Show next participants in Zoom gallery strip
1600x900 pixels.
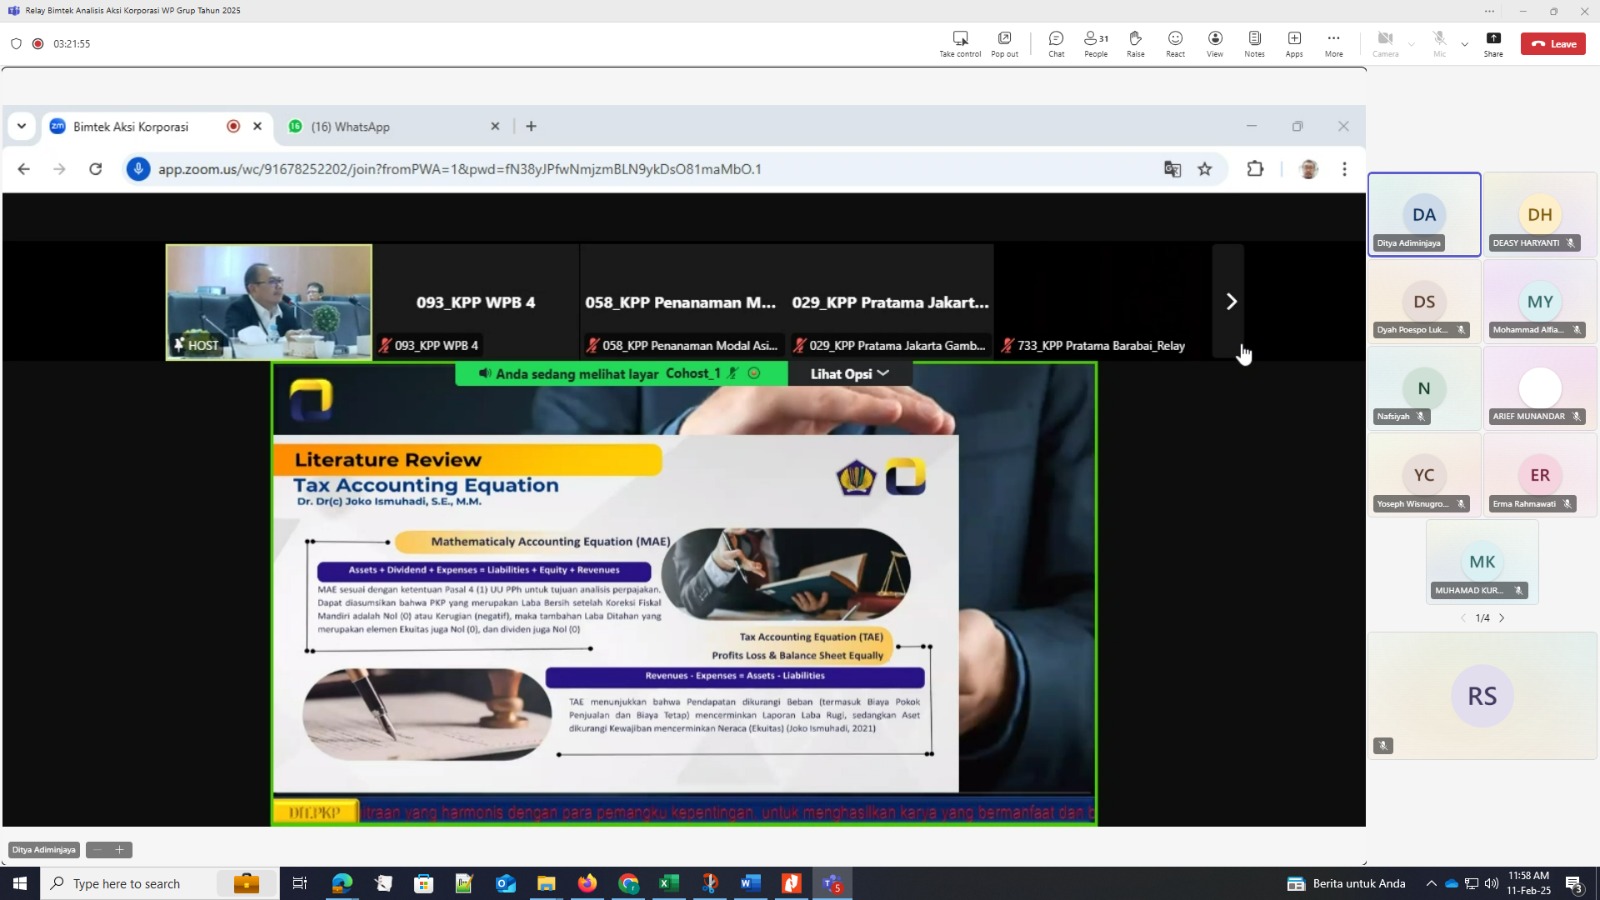tap(1230, 301)
